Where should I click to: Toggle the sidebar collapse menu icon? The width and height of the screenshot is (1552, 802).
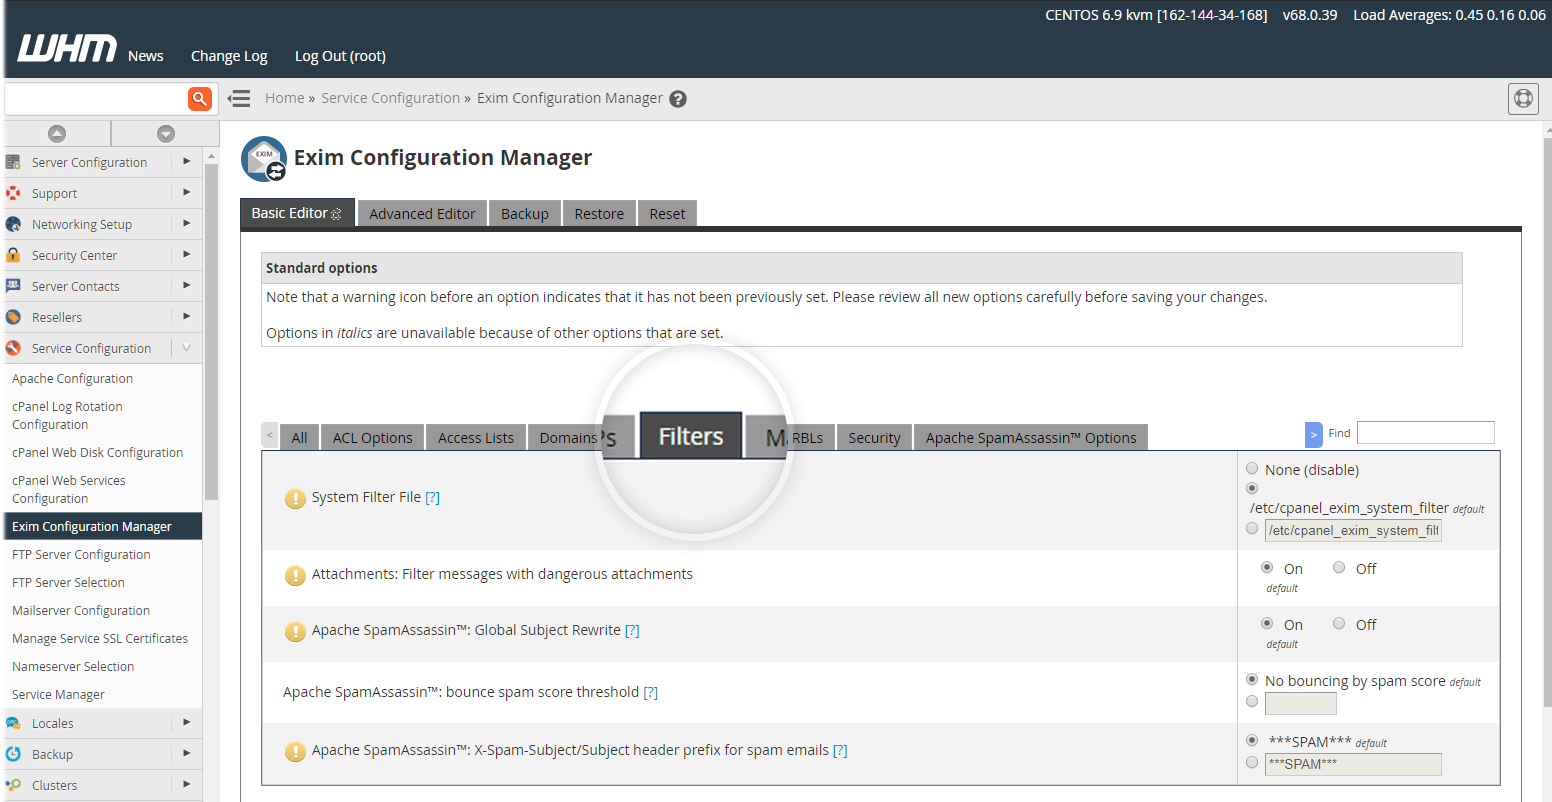point(238,98)
